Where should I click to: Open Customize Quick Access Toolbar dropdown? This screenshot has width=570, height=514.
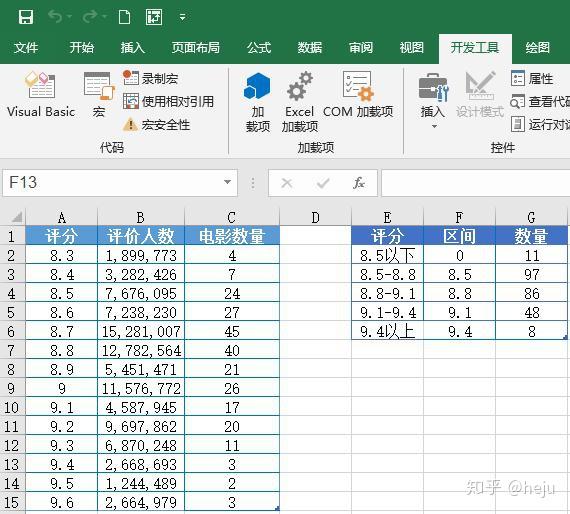[x=182, y=17]
